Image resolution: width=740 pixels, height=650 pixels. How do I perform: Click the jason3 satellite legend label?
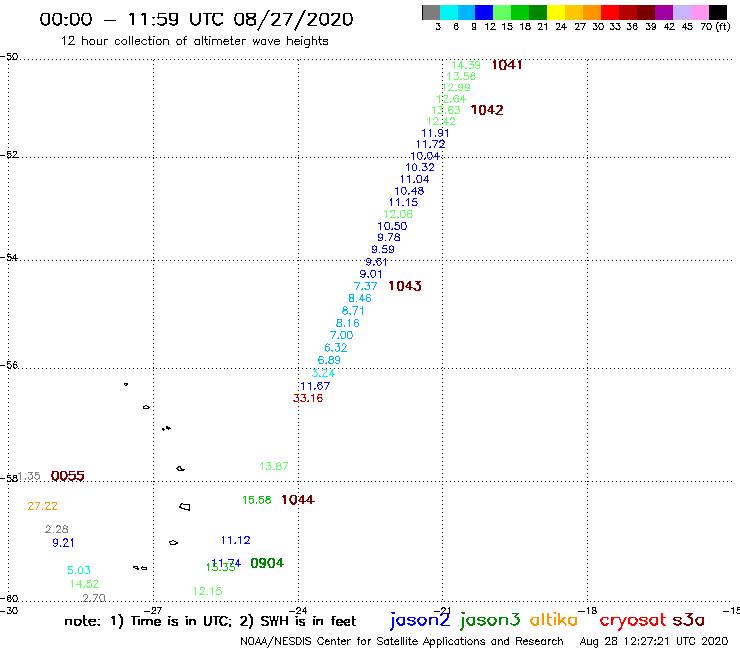coord(490,620)
